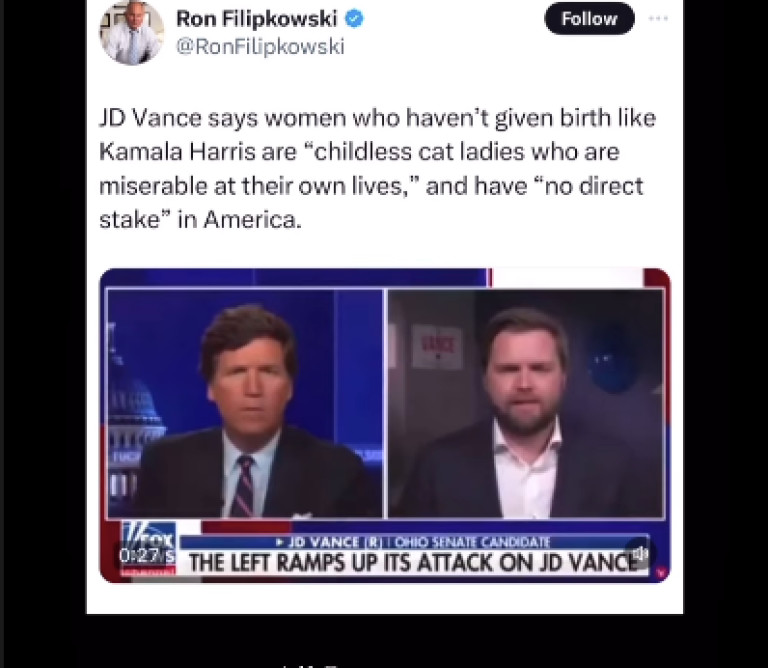The width and height of the screenshot is (768, 668).
Task: Visit the @RonFilipkowski handle link
Action: [x=260, y=47]
